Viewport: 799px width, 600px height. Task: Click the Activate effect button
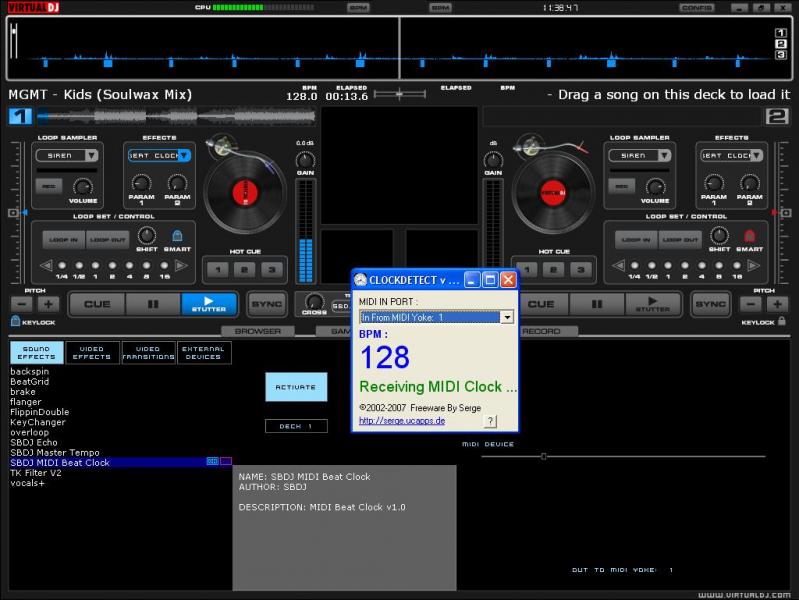click(x=296, y=387)
